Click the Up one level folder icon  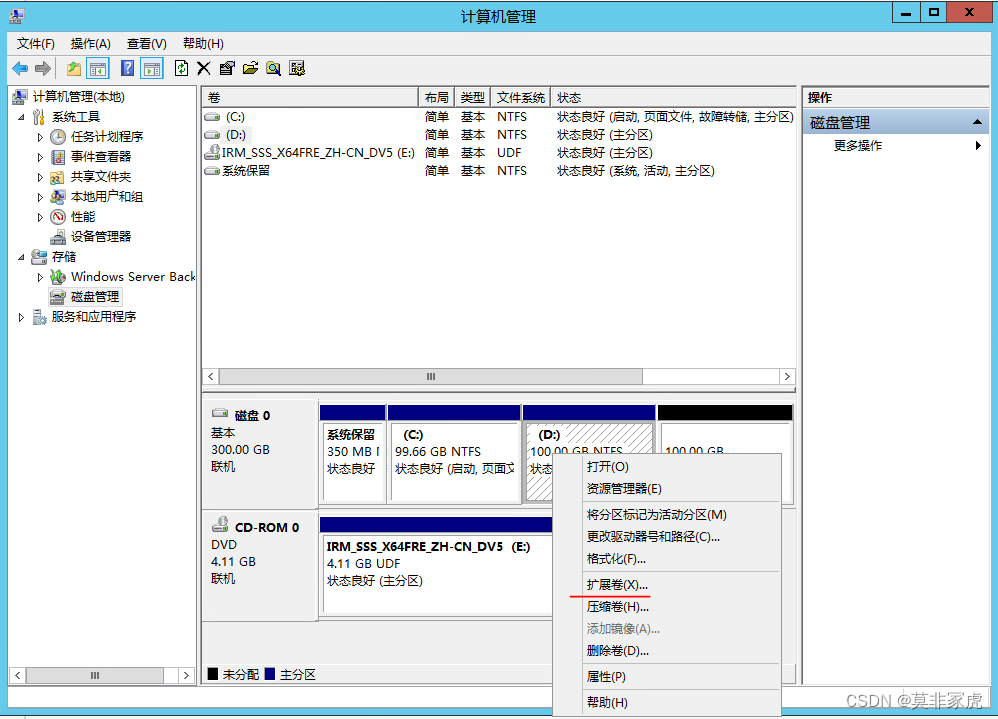(74, 68)
